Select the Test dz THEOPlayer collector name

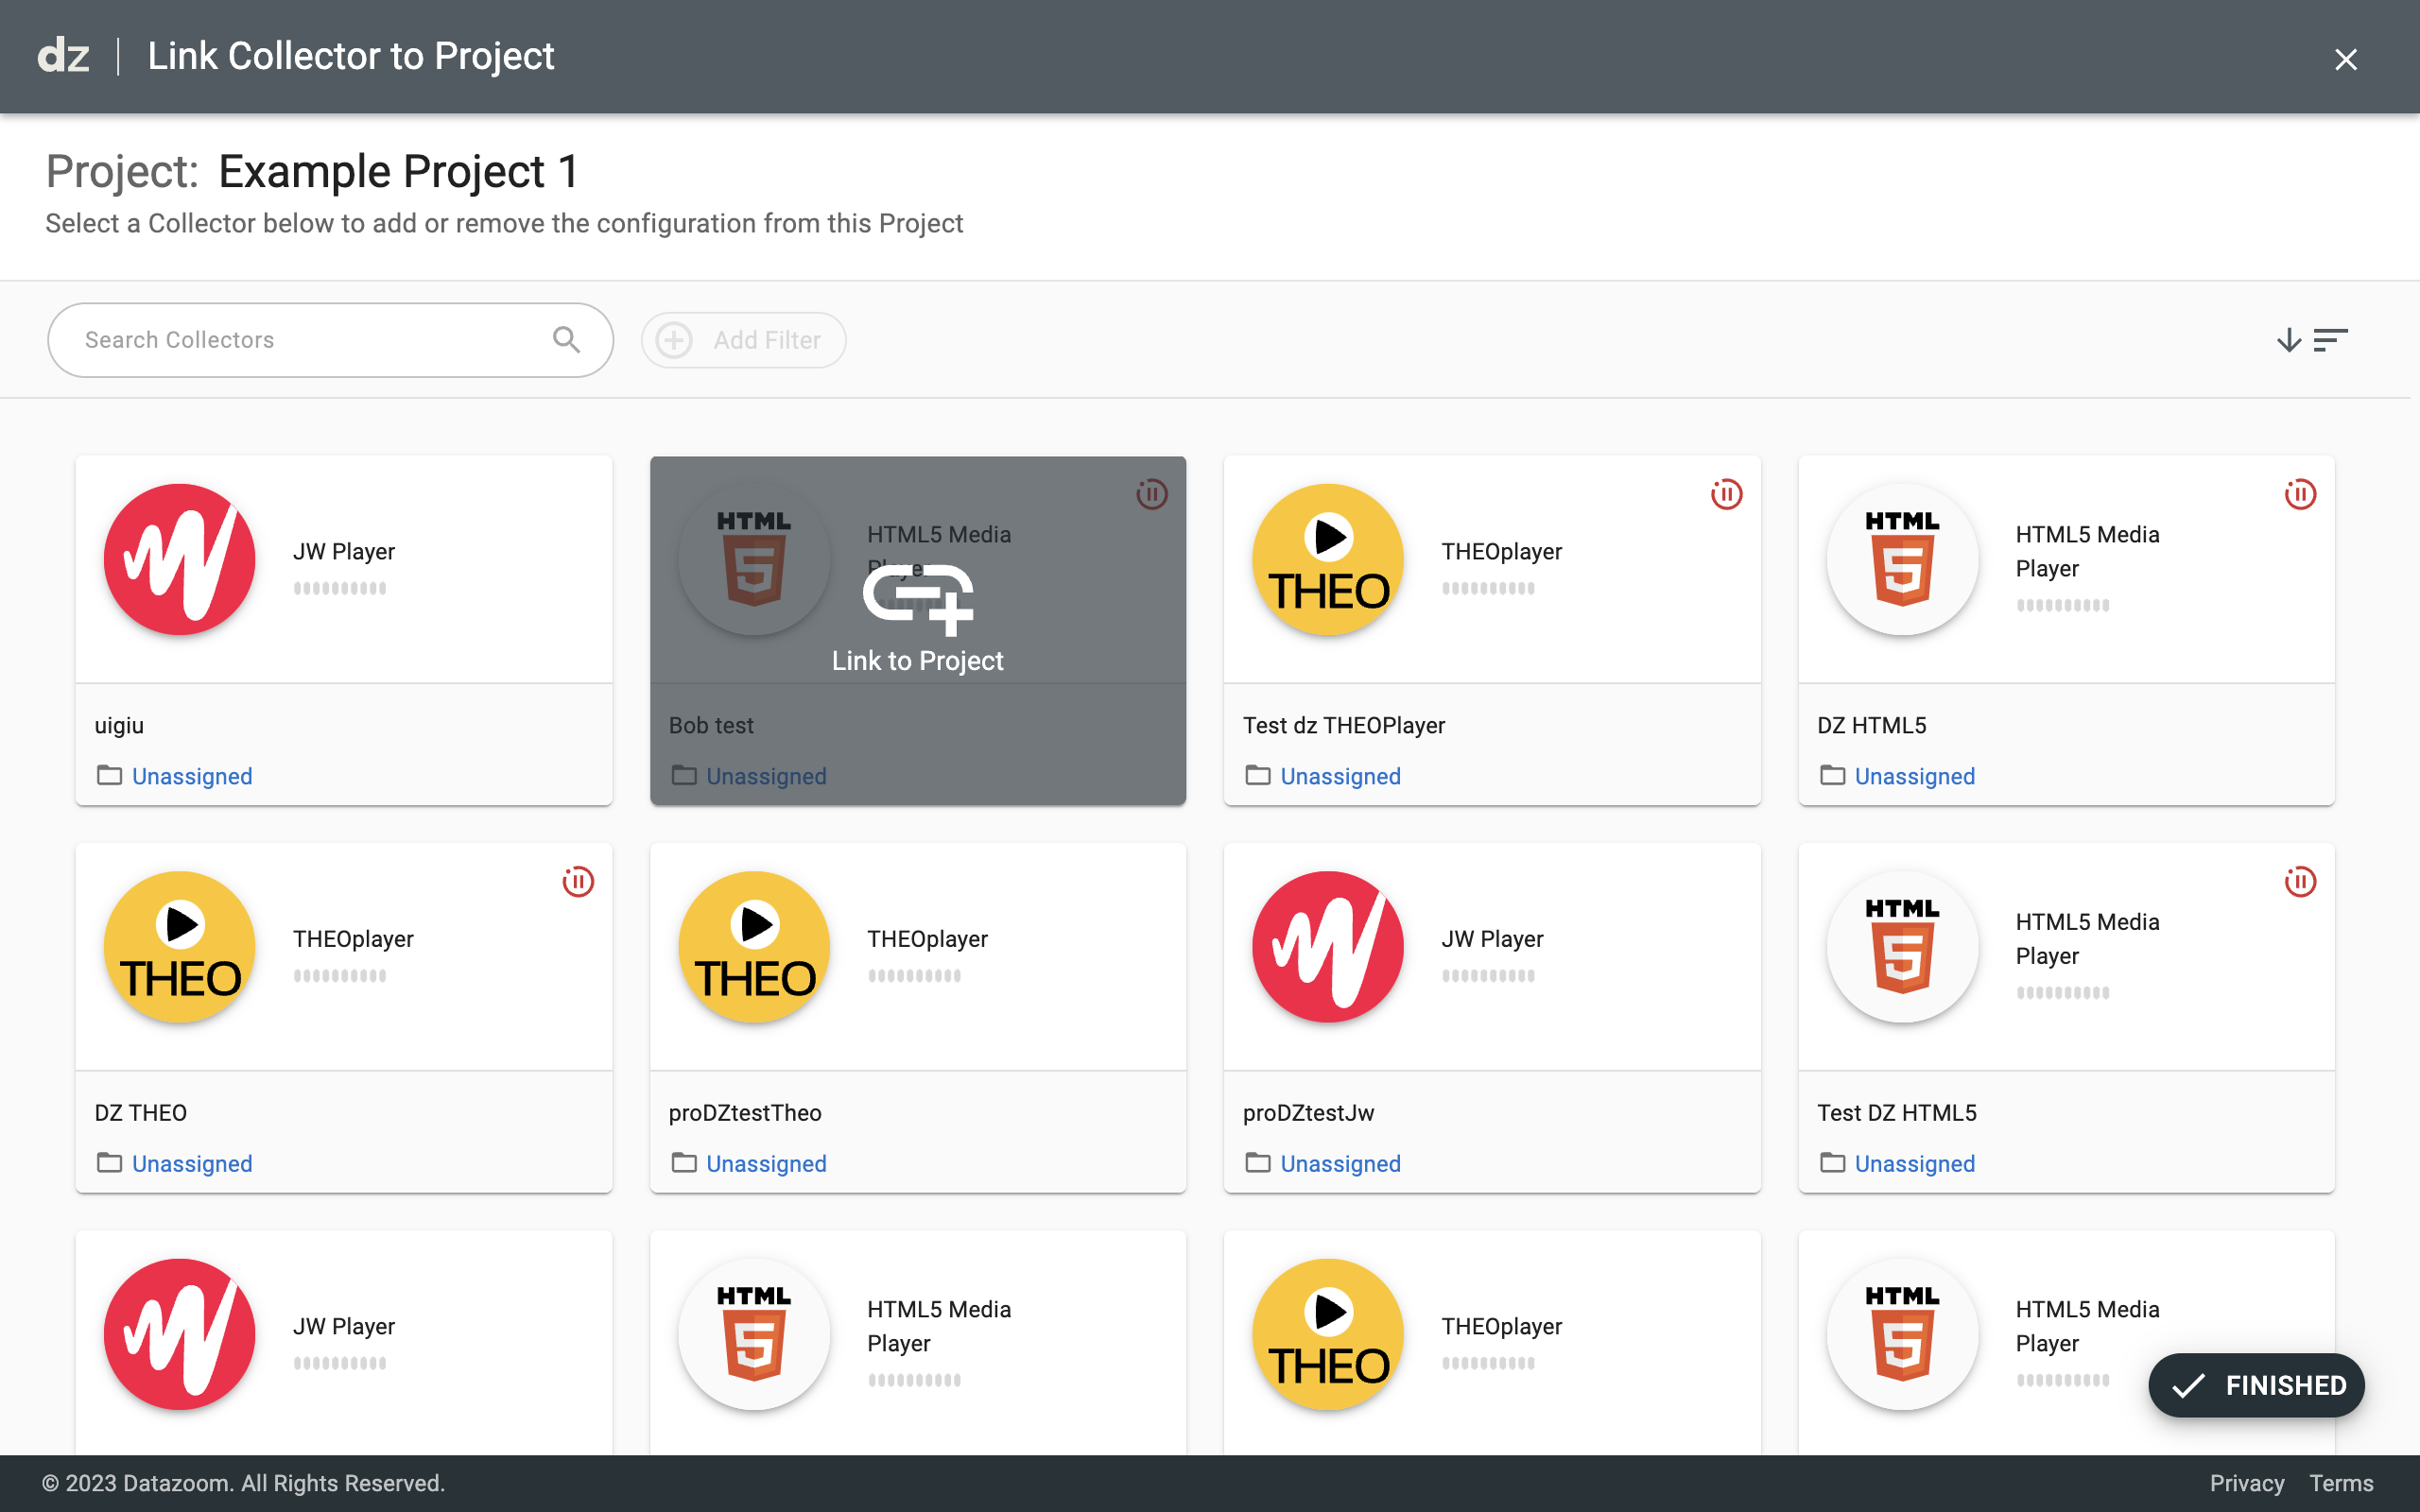pos(1343,726)
